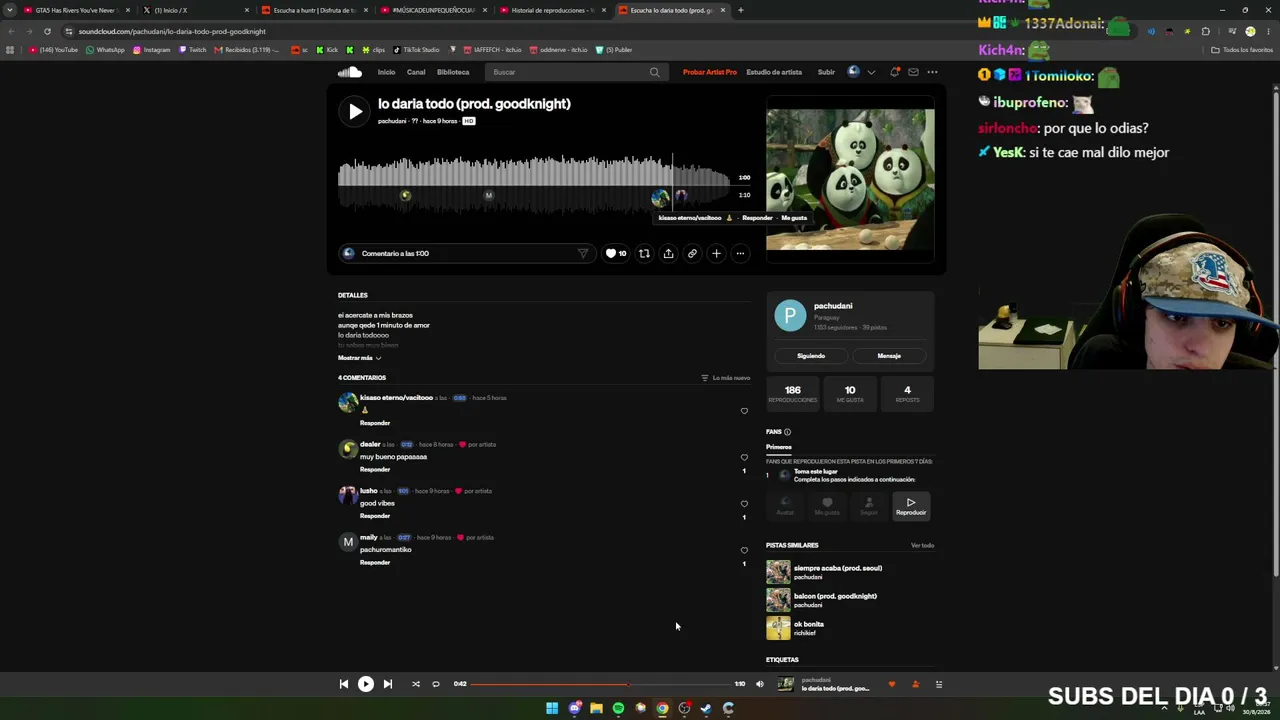Click 'Ver todo' for similar tracks

(922, 546)
